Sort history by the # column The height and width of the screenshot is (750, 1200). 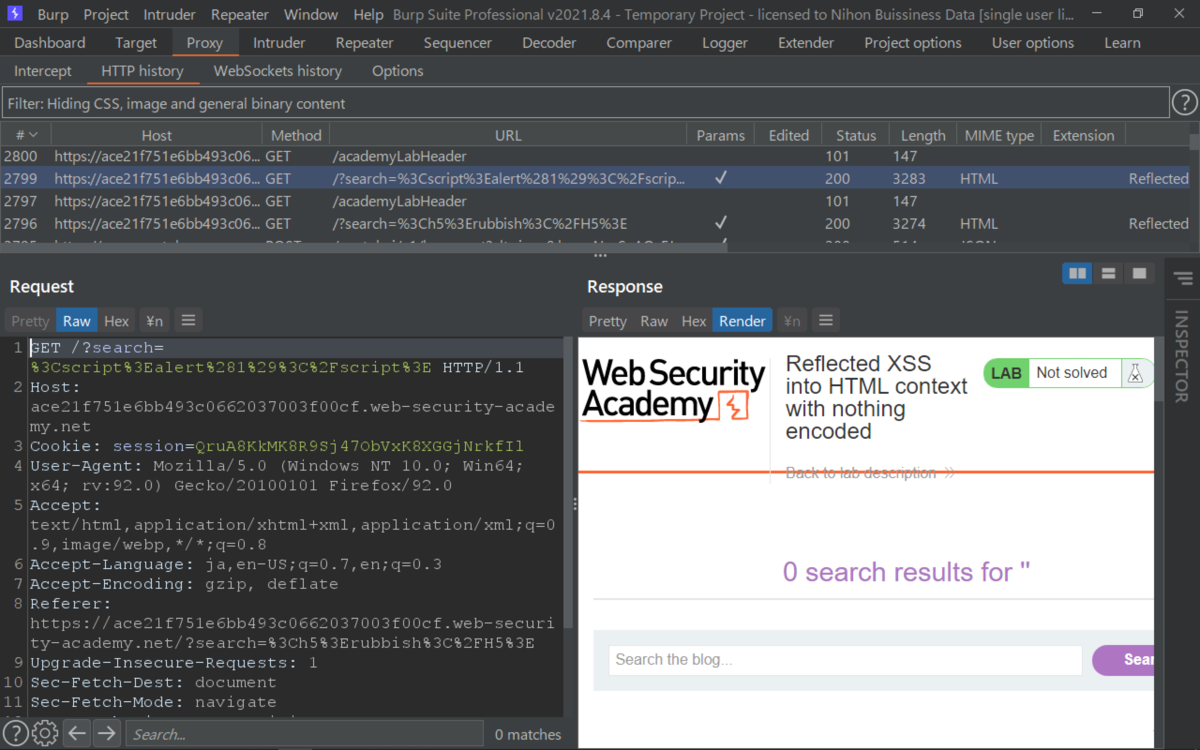(x=26, y=135)
